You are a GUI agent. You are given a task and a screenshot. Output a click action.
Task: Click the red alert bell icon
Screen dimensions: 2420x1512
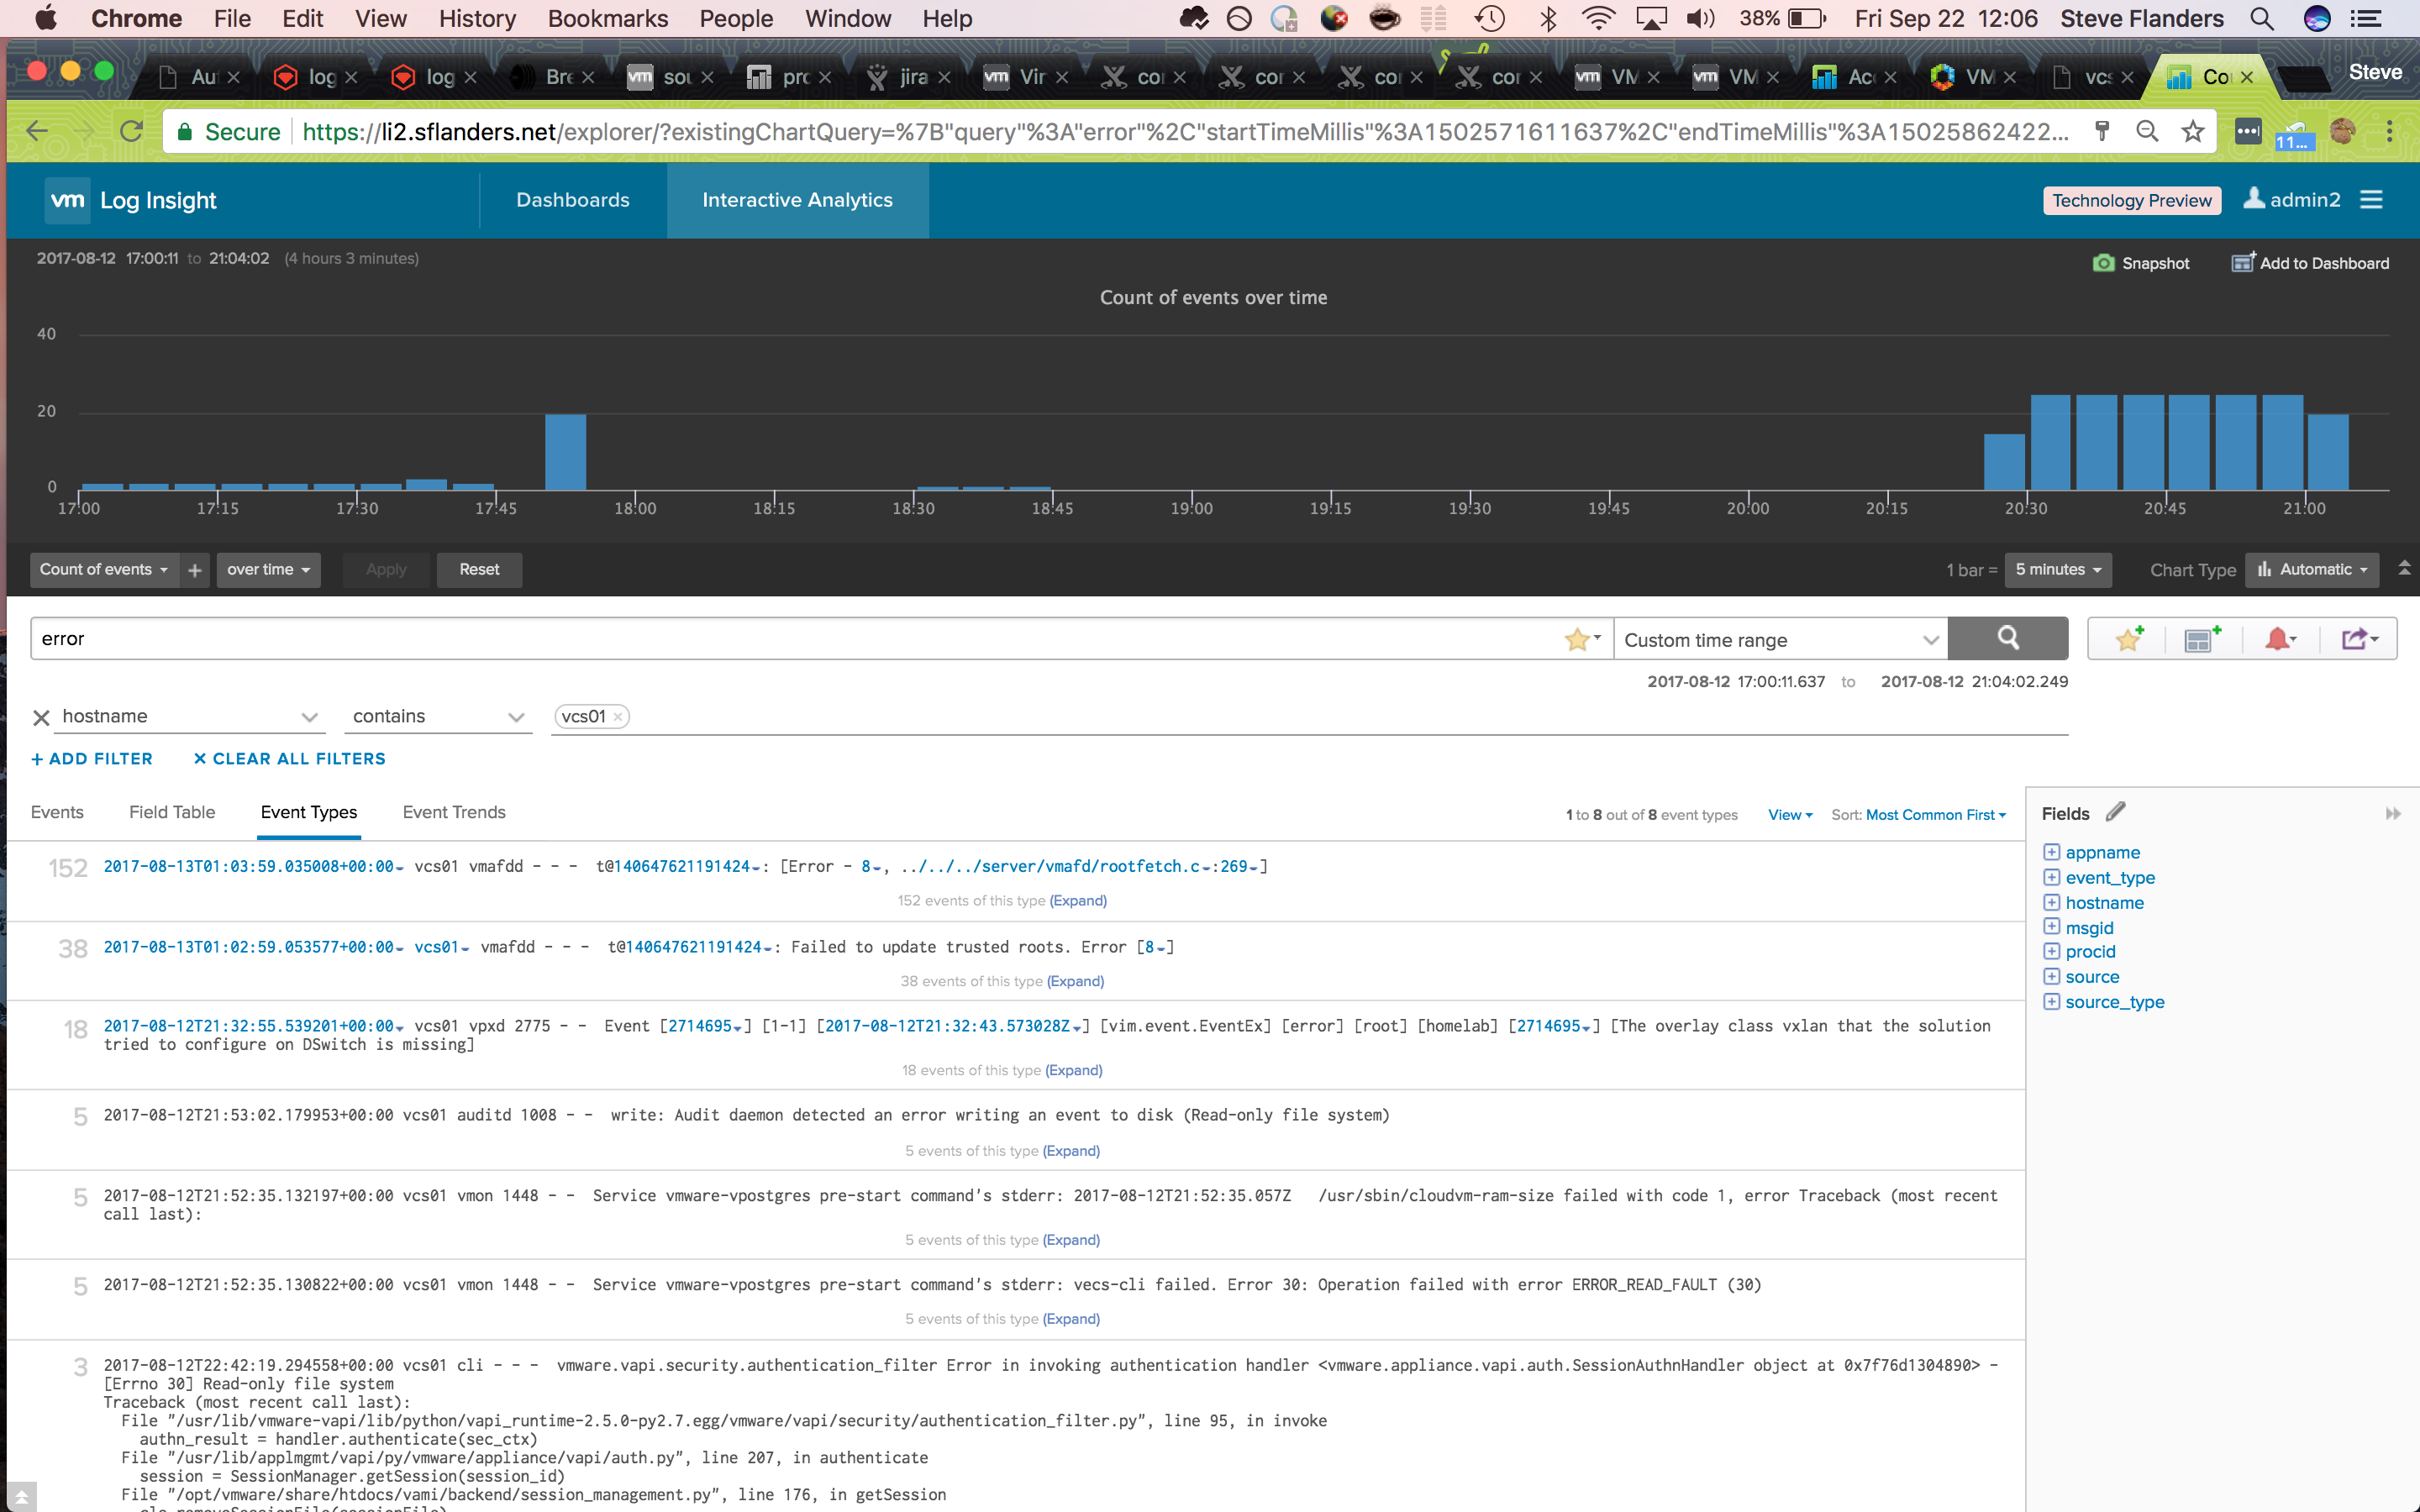click(2278, 639)
